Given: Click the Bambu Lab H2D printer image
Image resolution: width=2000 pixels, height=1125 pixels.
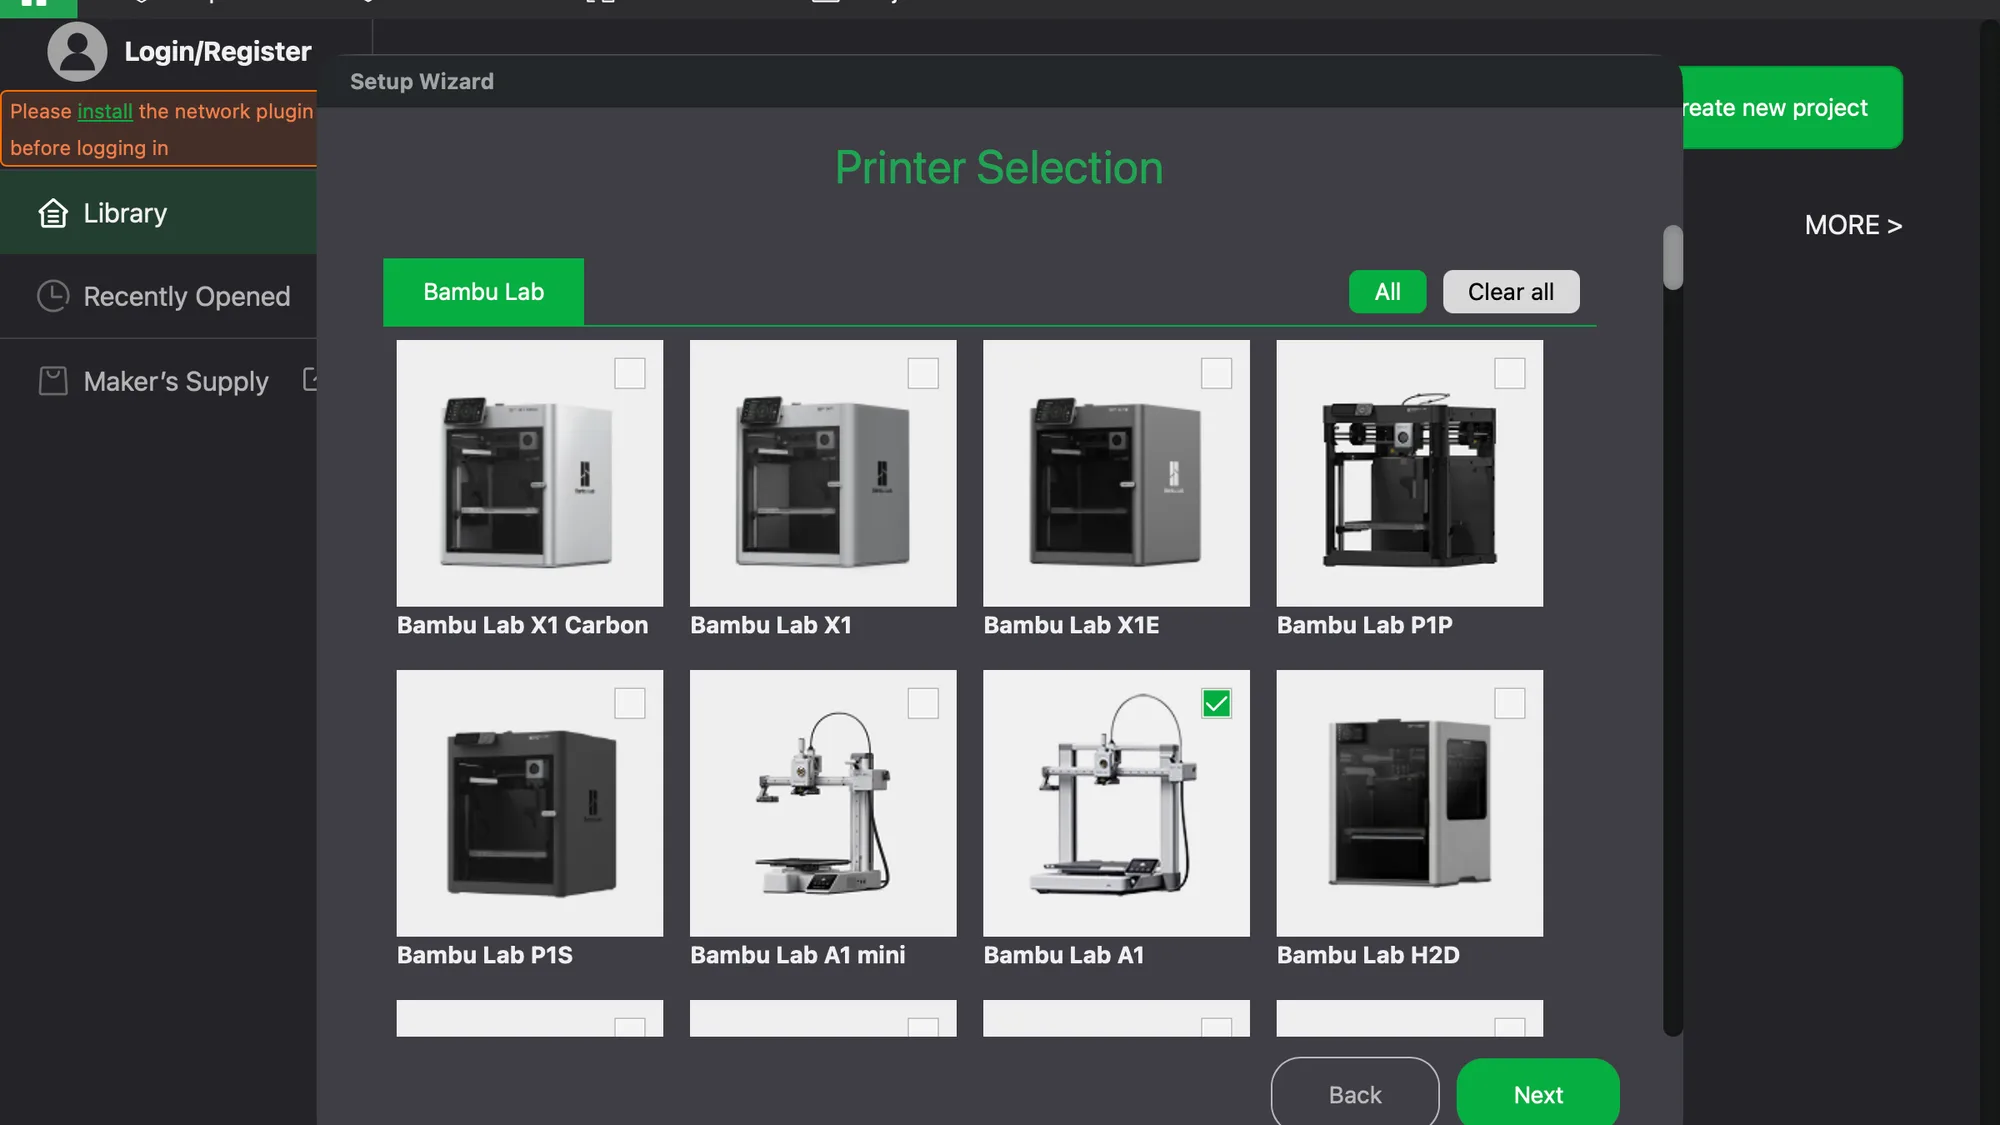Looking at the screenshot, I should [1410, 803].
